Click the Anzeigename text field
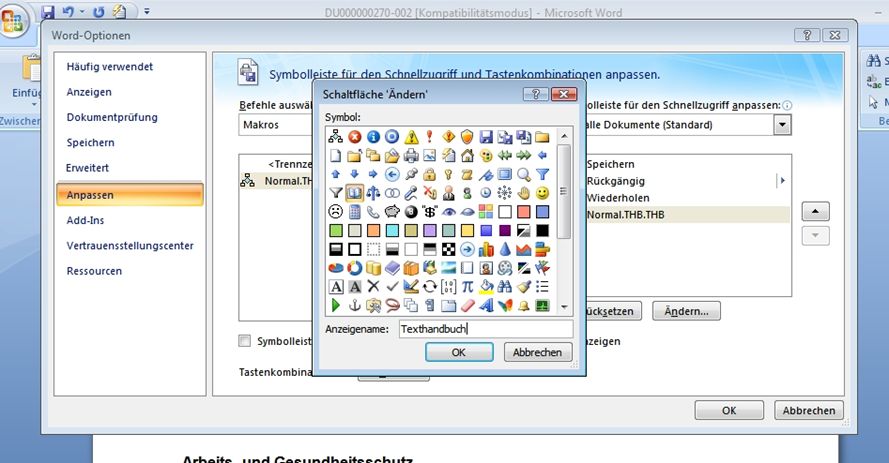Viewport: 889px width, 463px height. tap(486, 329)
